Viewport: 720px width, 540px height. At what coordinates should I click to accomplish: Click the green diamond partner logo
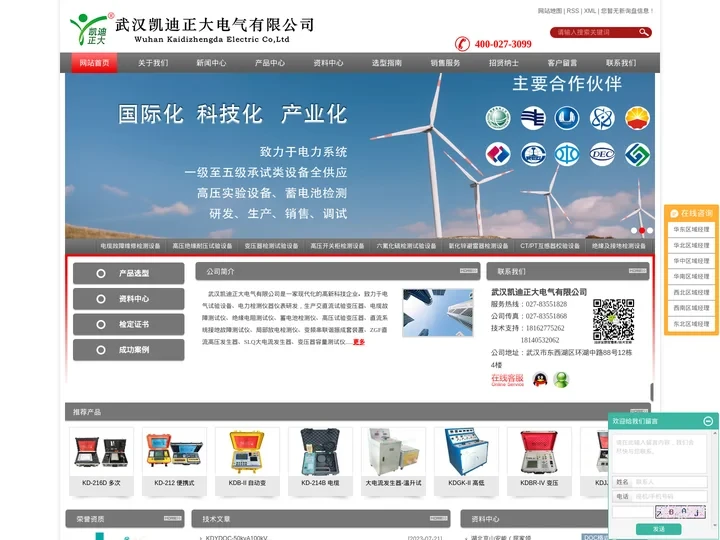(x=637, y=154)
